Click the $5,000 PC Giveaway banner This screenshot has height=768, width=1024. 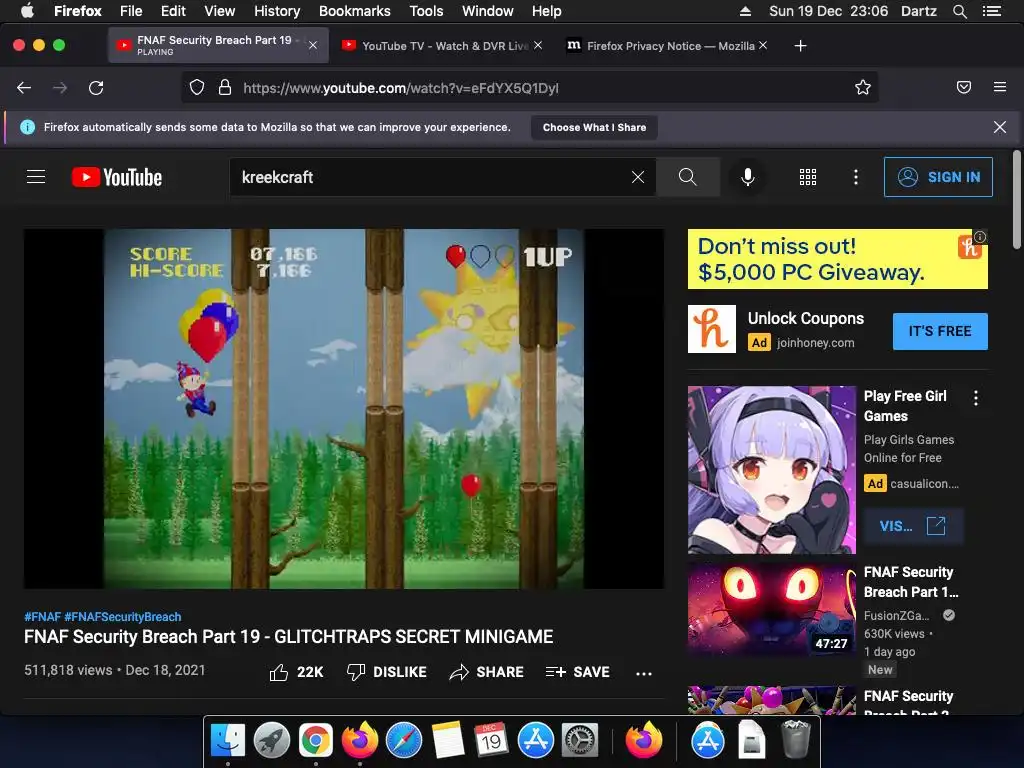[x=837, y=259]
